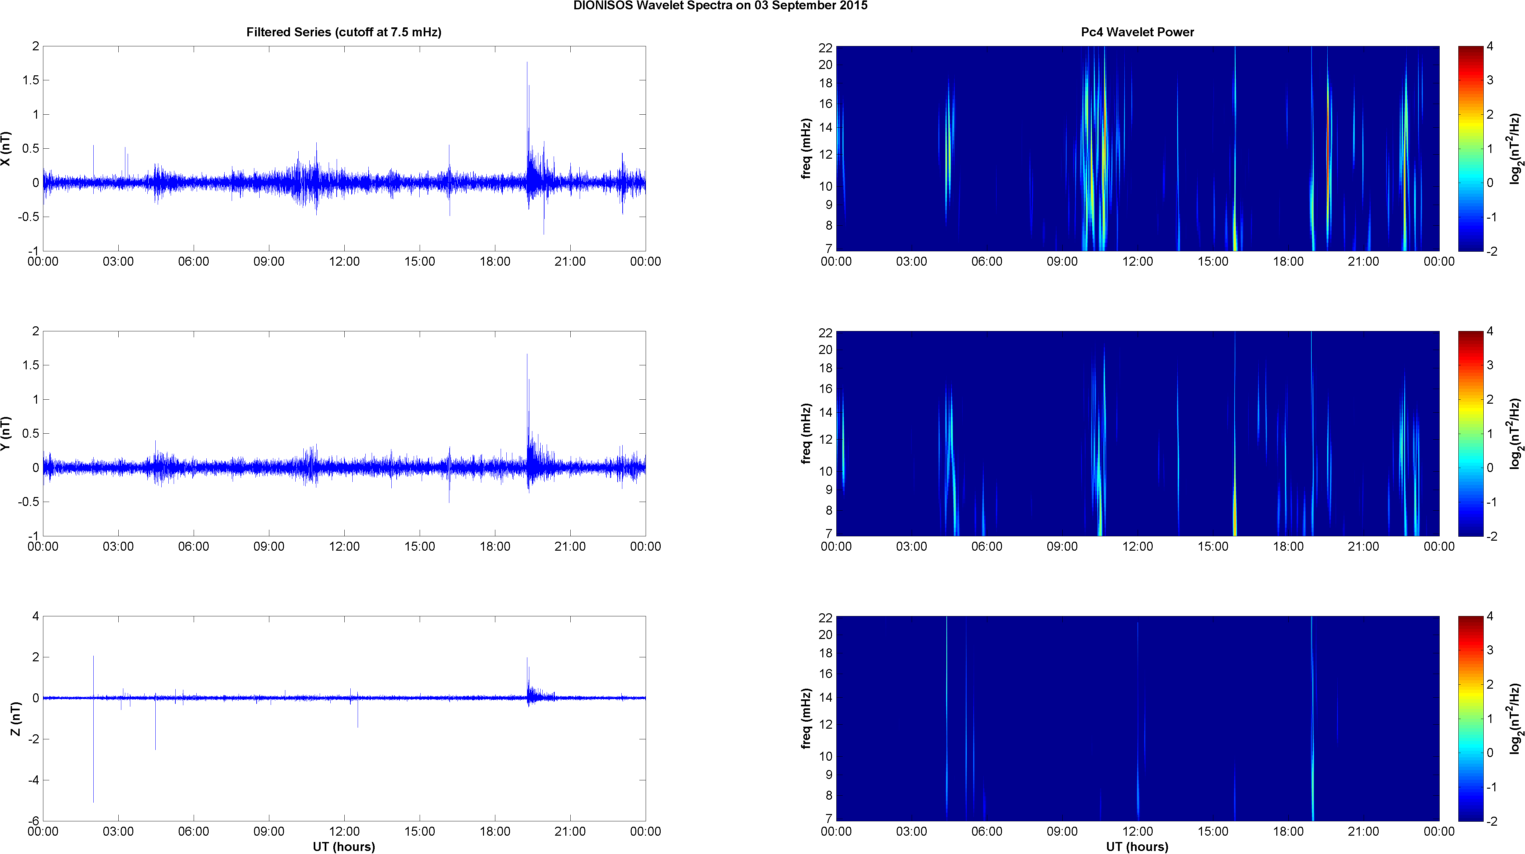Click the 09:00 tick under the top spectrogram
Image resolution: width=1525 pixels, height=854 pixels.
coord(1062,262)
